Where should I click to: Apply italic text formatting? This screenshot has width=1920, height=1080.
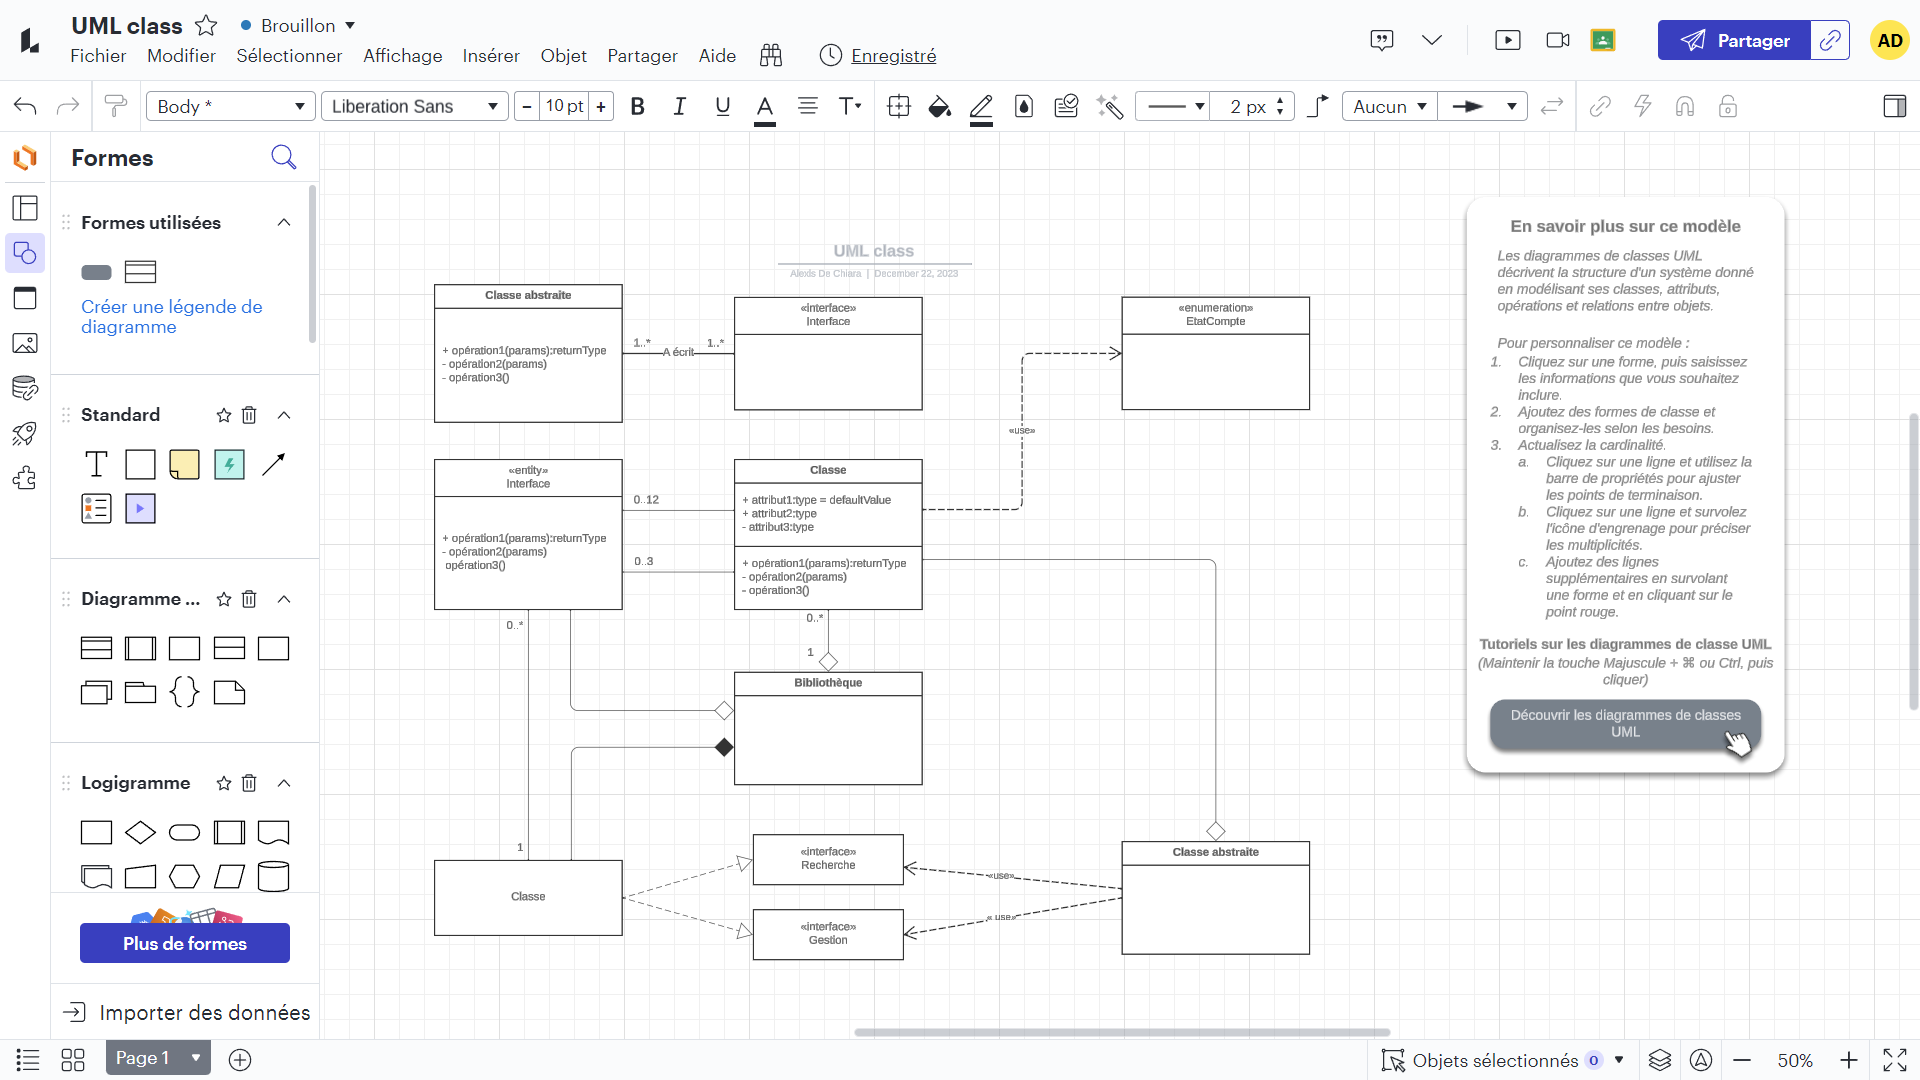click(x=680, y=106)
